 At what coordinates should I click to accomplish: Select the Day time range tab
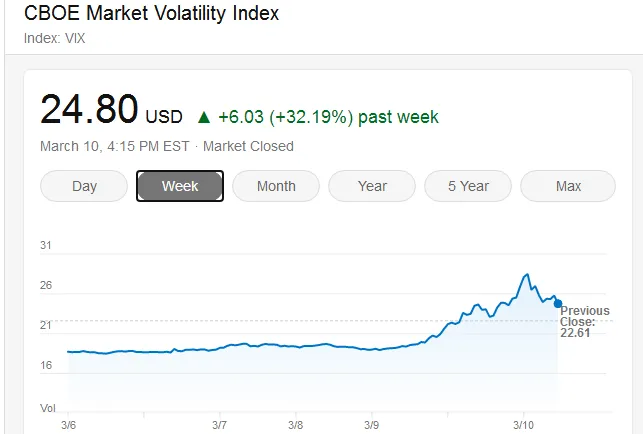pyautogui.click(x=84, y=186)
